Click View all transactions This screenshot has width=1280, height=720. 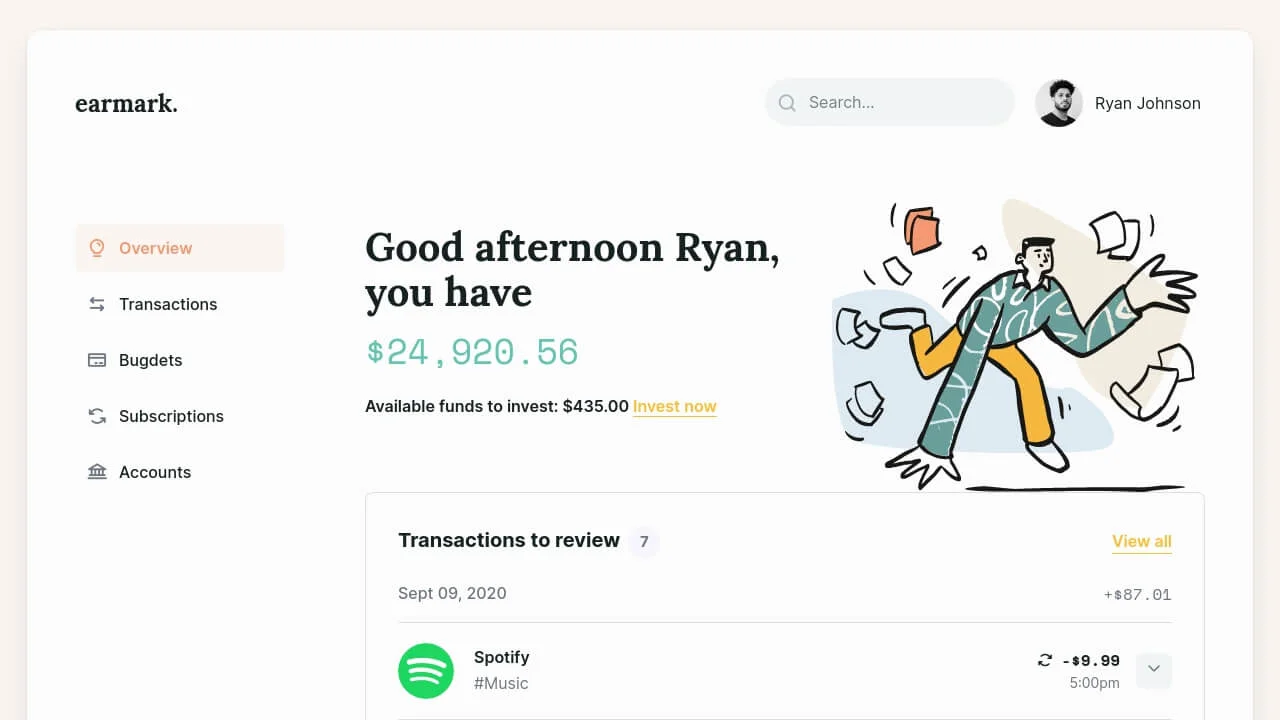coord(1141,541)
